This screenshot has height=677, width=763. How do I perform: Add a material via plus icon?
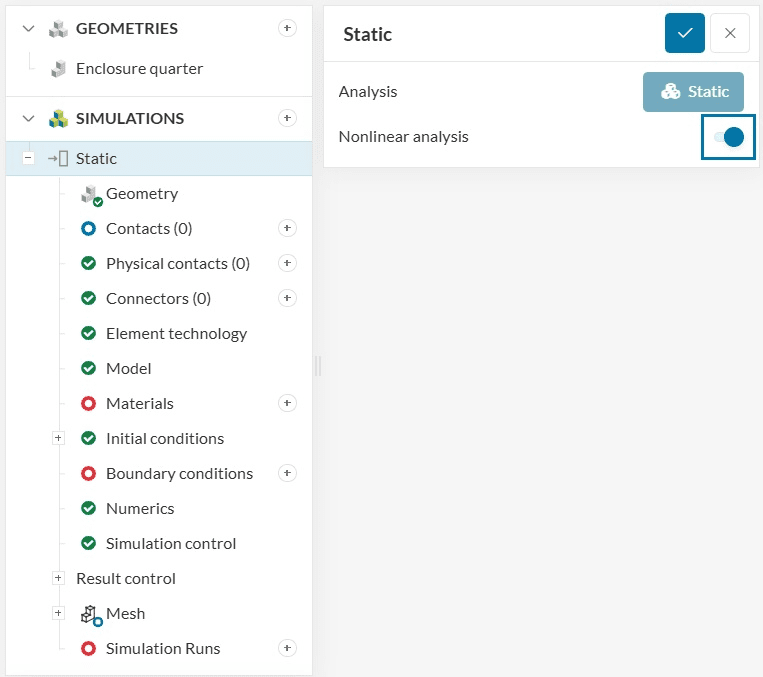coord(287,403)
